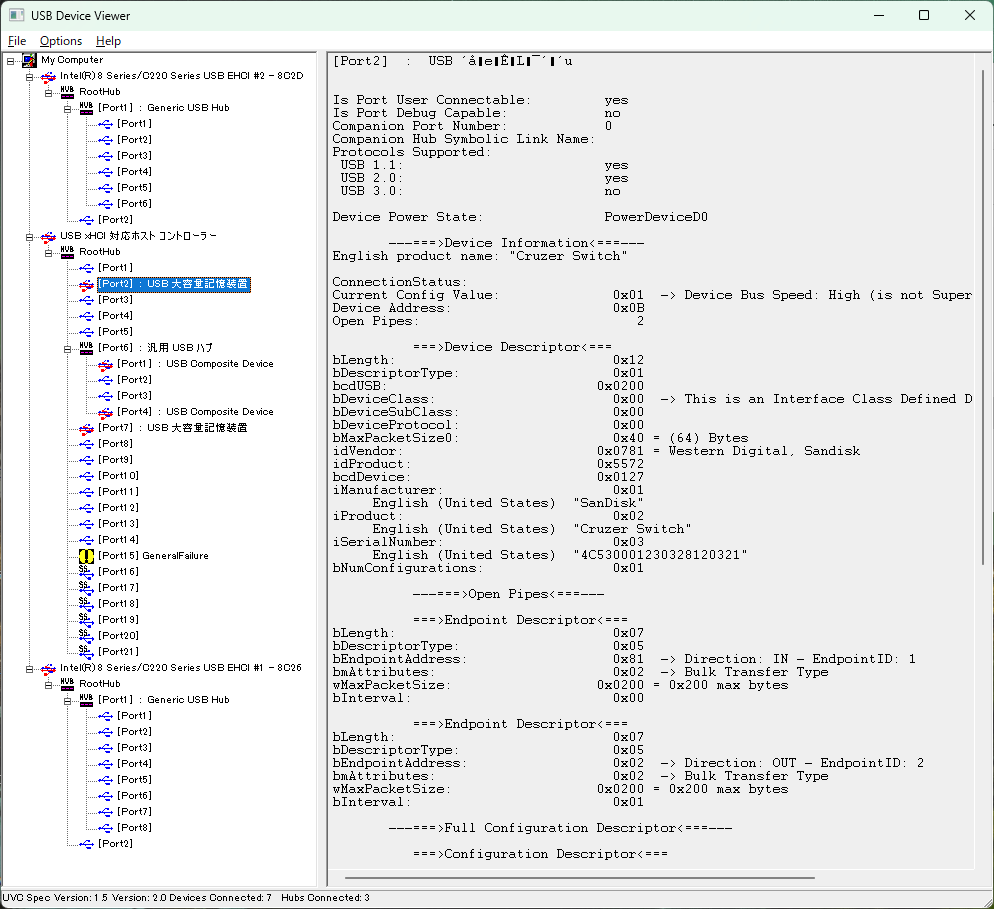Click the USB icon next to Port14
Viewport: 994px width, 909px height.
(86, 540)
